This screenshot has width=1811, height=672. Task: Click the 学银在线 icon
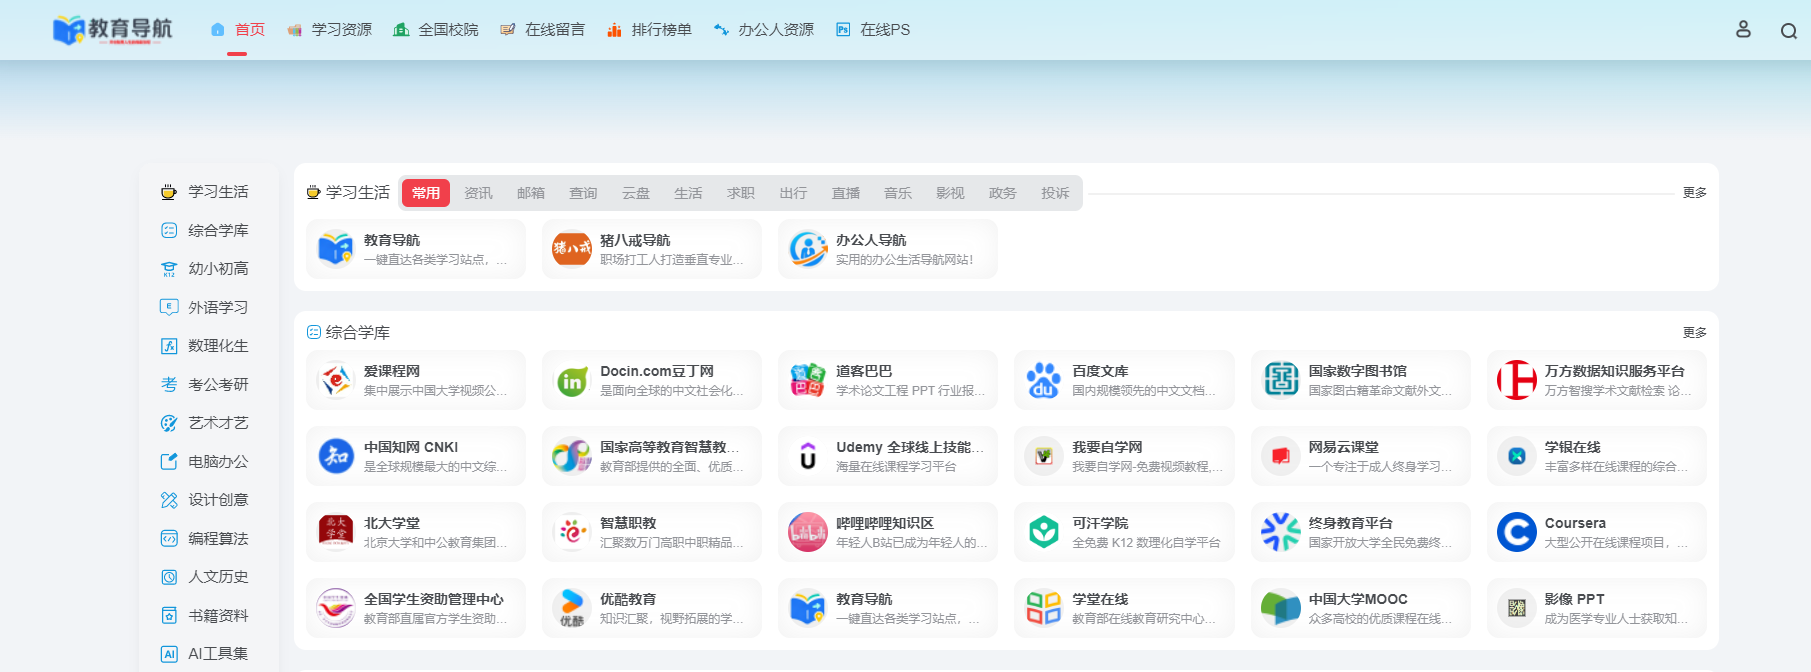(1517, 456)
